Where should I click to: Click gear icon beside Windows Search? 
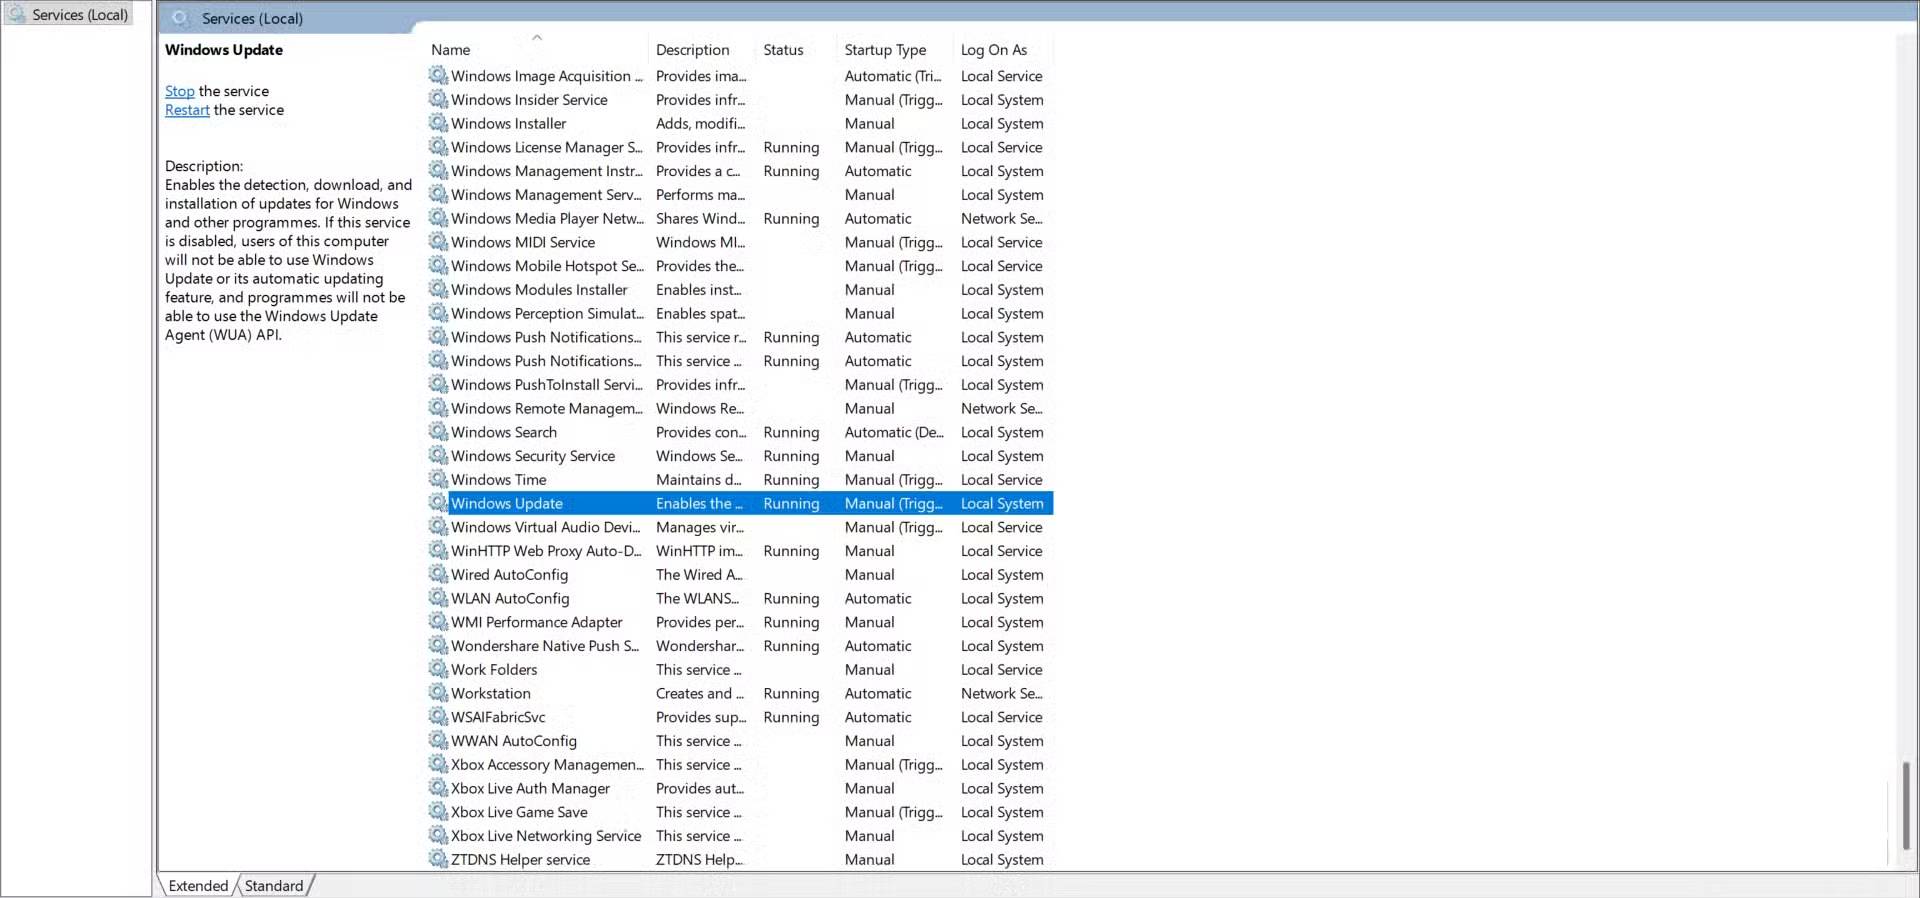(438, 432)
